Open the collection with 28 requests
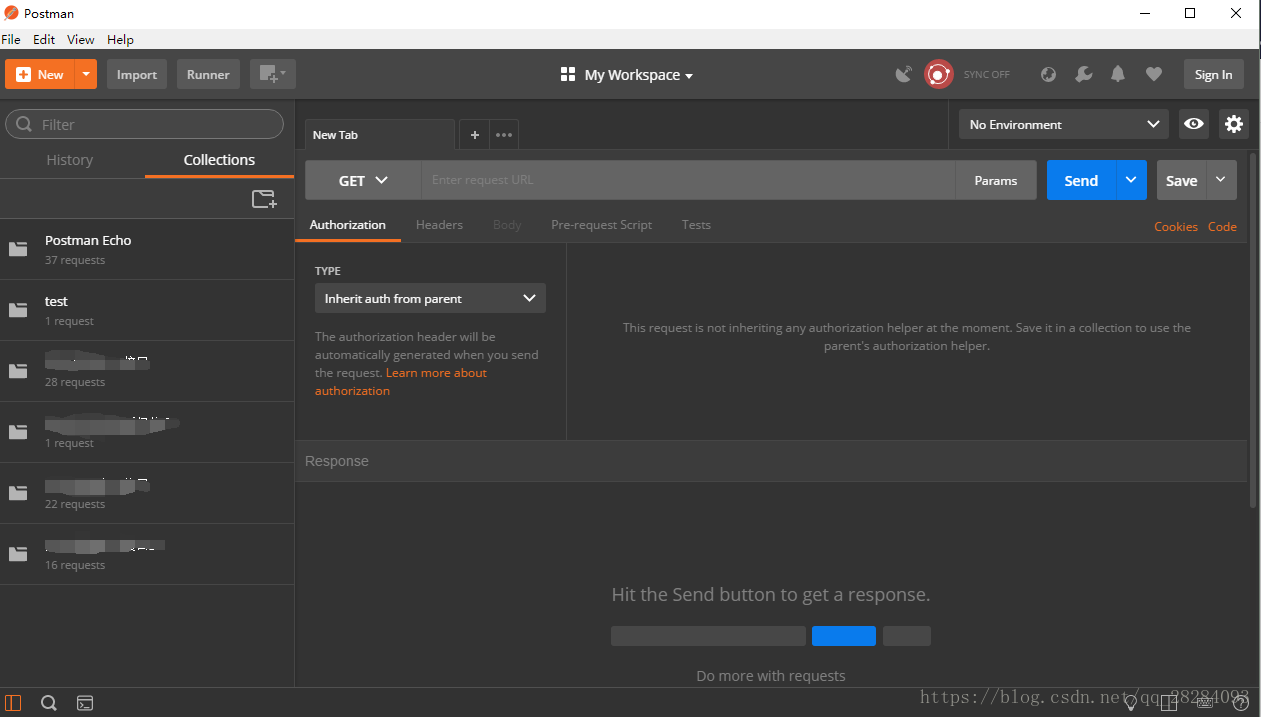Viewport: 1261px width, 717px height. 147,371
